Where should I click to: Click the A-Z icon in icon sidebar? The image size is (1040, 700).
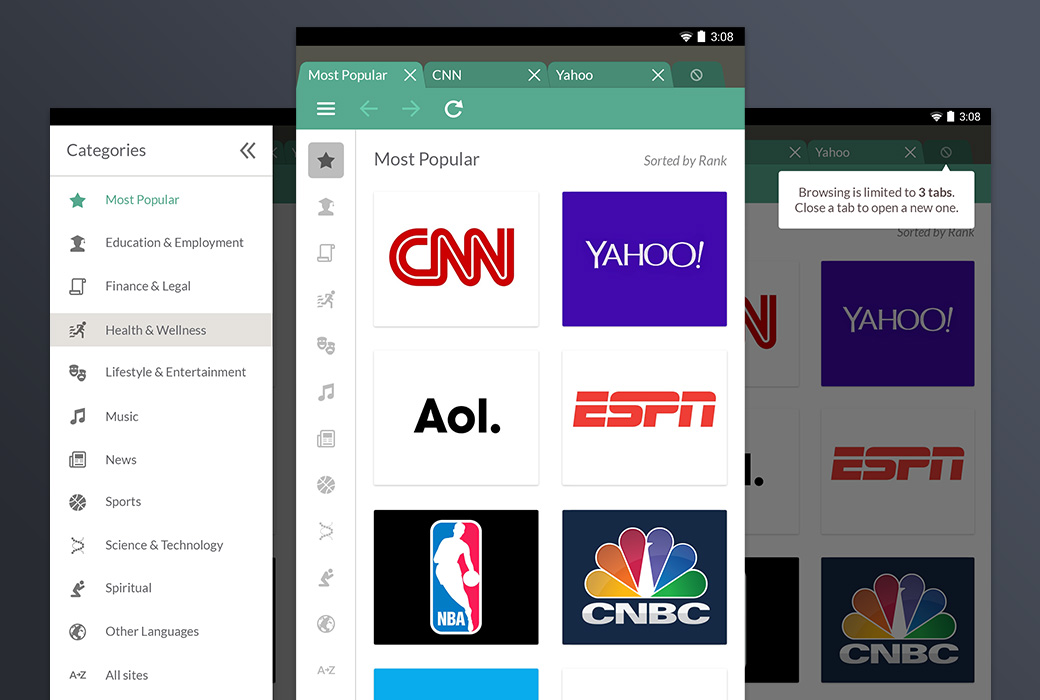[x=326, y=670]
